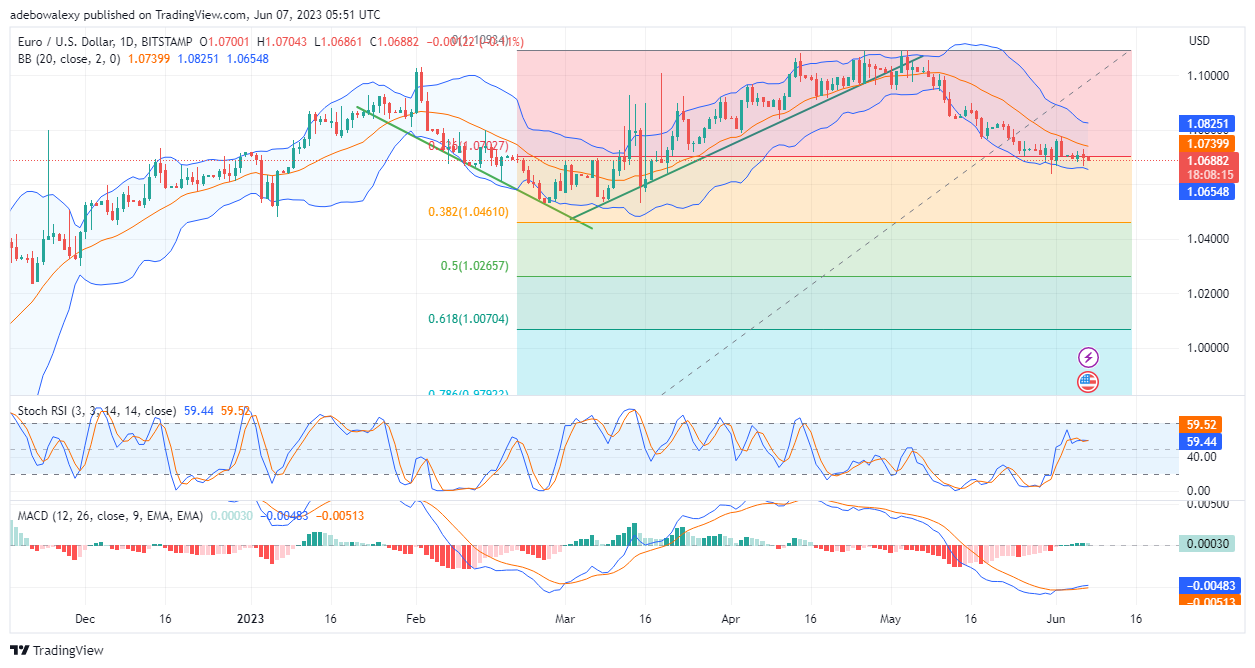
Task: Click the 1.08251 upper band price tag
Action: [x=1207, y=126]
